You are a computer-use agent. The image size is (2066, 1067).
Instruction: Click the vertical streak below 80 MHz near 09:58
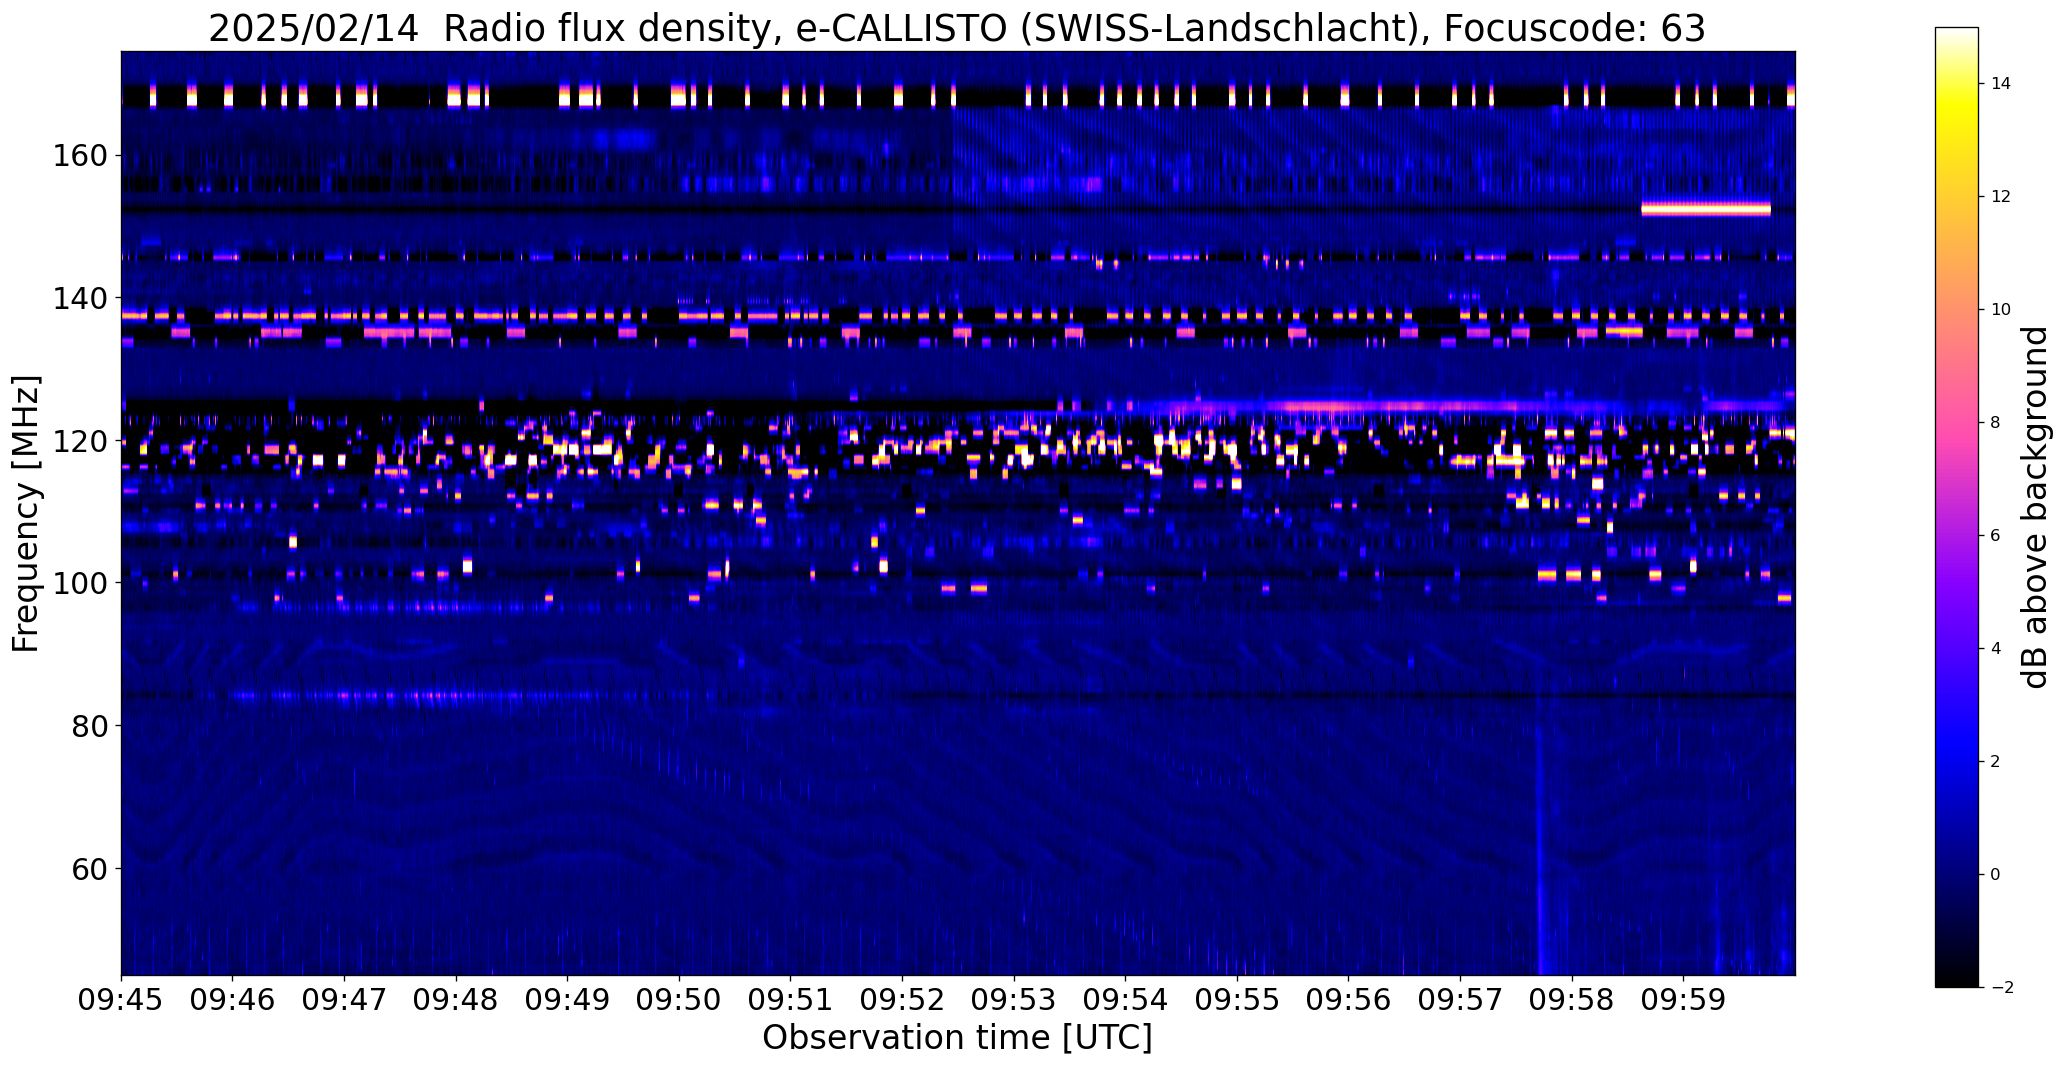pos(1540,850)
